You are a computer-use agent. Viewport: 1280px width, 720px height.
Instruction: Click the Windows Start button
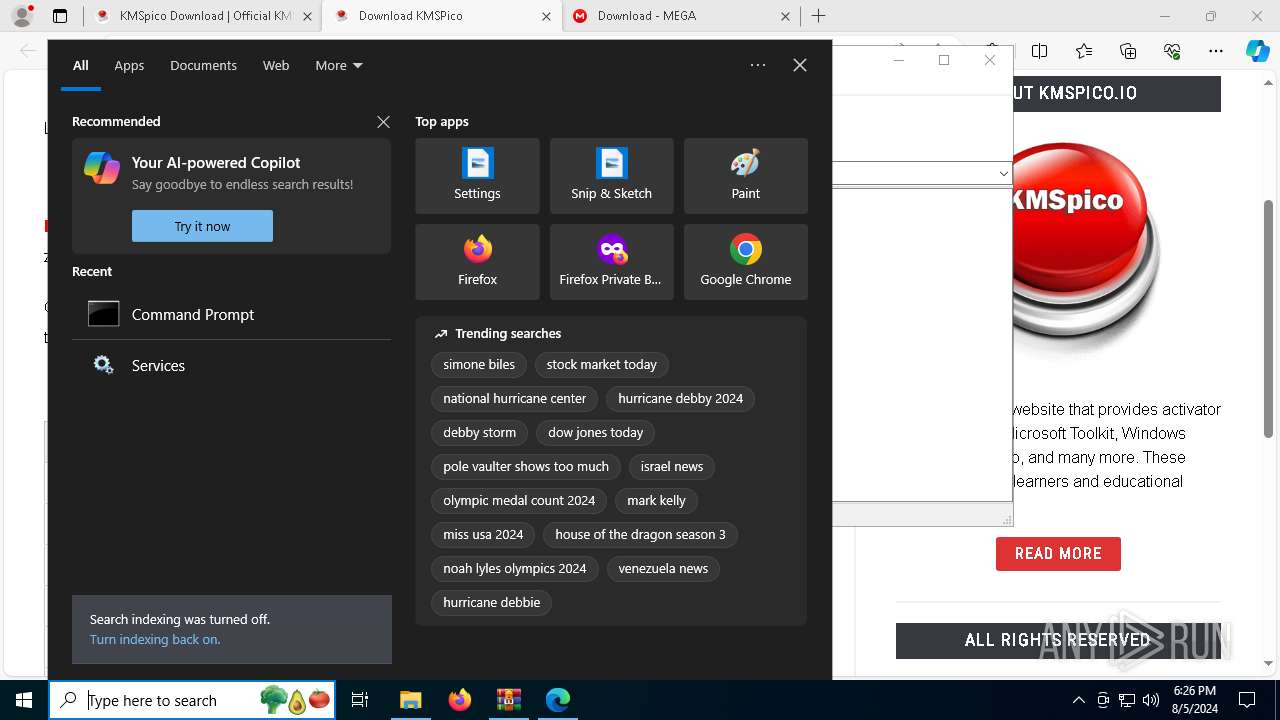tap(24, 700)
